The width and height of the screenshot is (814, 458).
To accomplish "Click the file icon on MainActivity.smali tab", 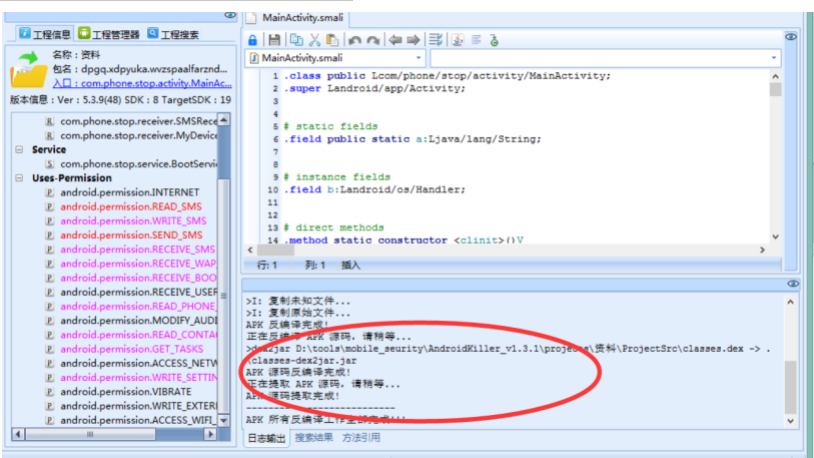I will [251, 18].
